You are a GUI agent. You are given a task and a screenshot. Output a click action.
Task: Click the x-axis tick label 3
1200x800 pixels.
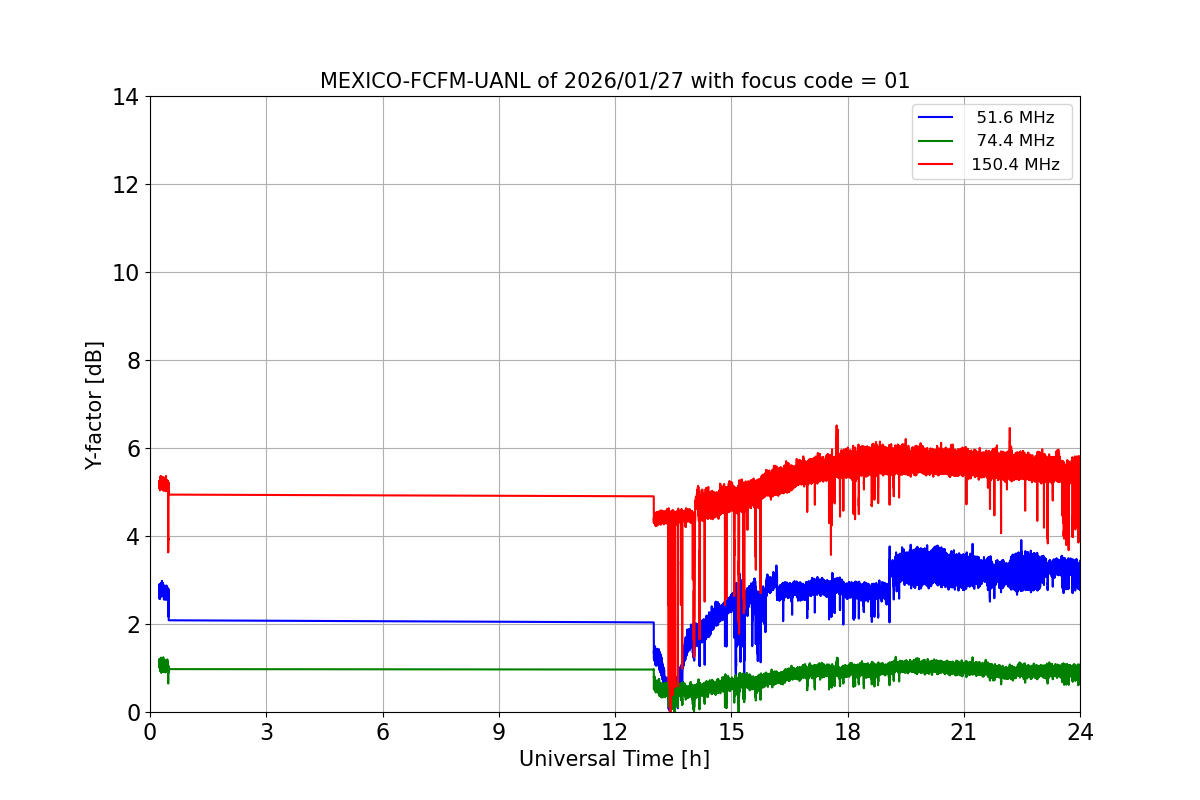(266, 732)
